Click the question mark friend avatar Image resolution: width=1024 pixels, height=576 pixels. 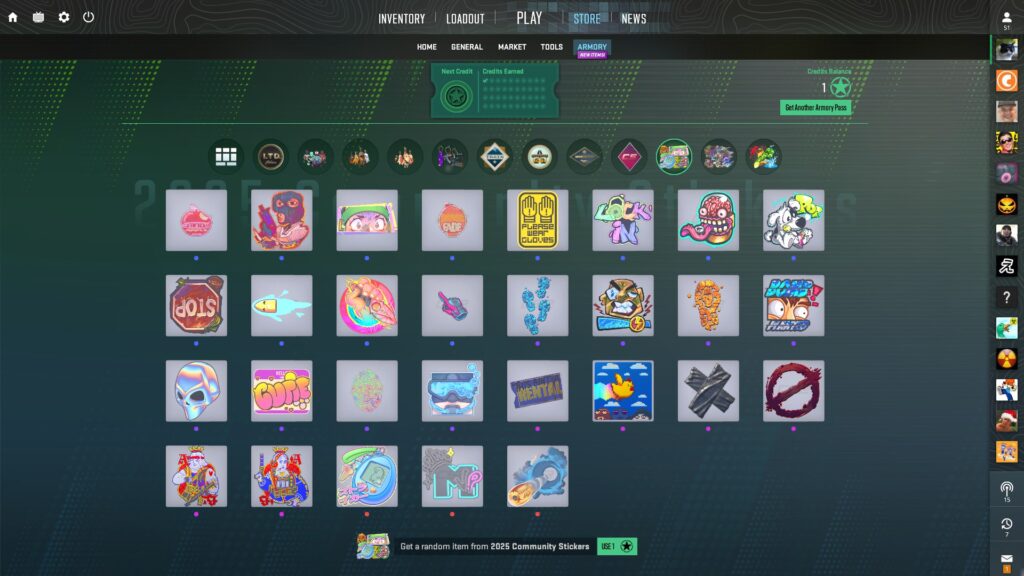(1006, 298)
